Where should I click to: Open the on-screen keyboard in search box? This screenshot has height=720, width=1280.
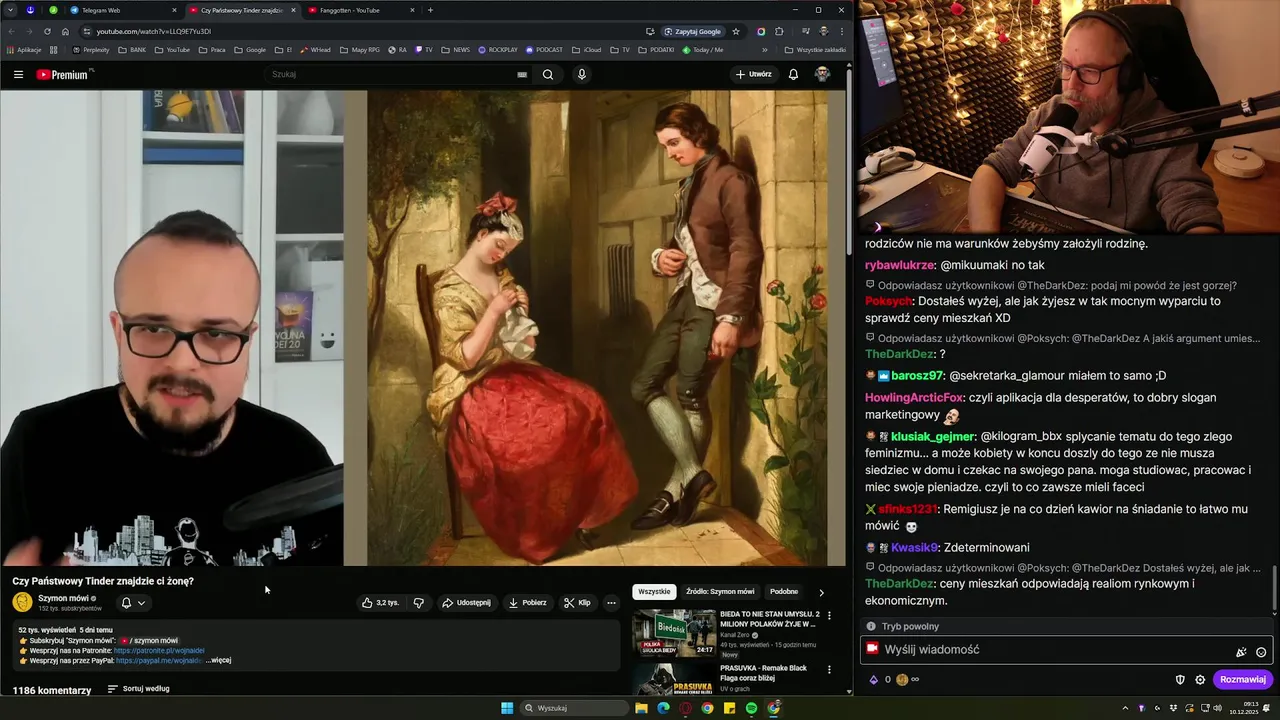tap(522, 74)
